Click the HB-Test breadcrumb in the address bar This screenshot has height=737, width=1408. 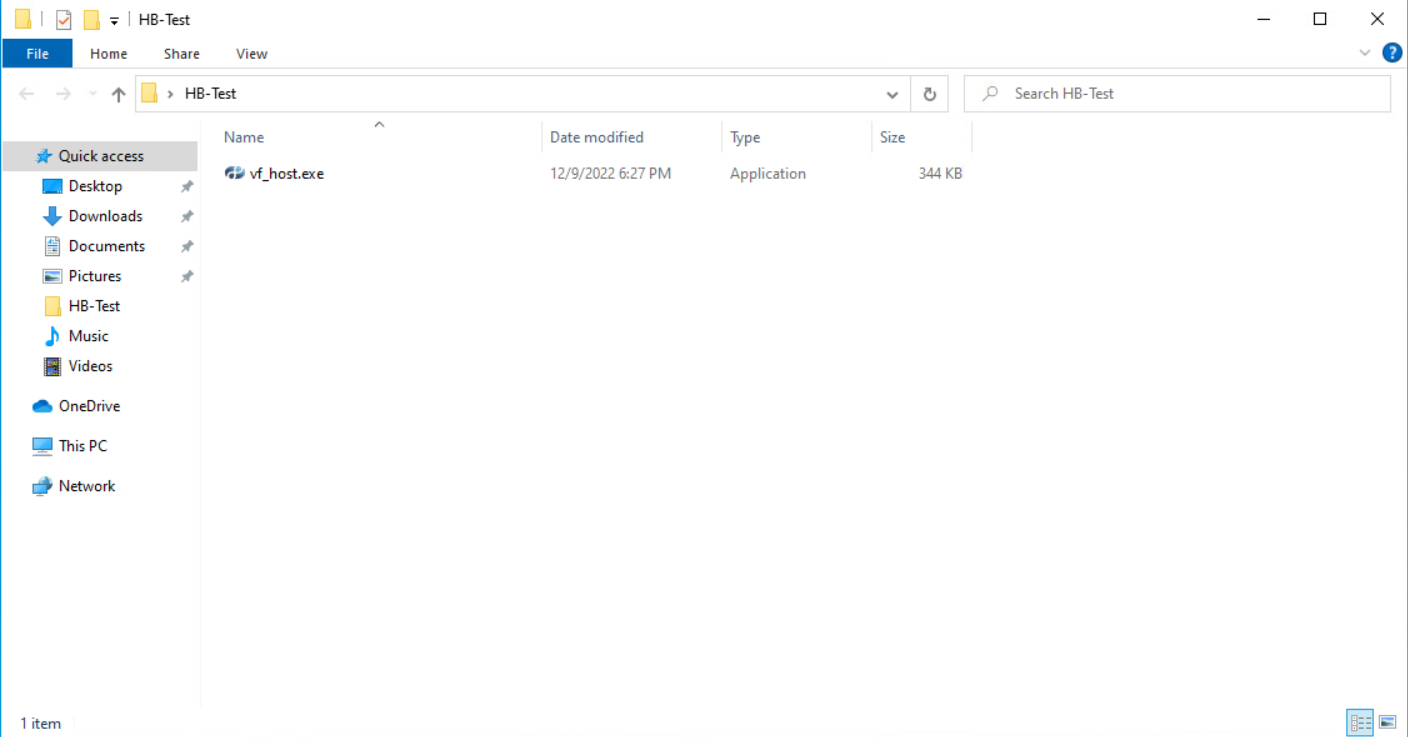point(210,93)
